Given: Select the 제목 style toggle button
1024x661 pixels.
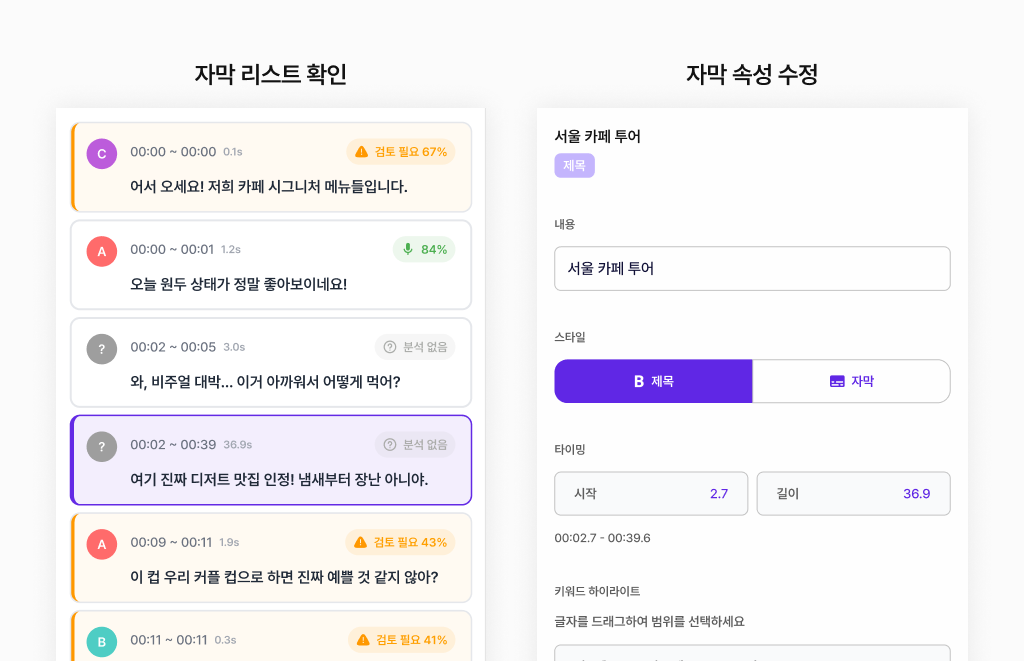Looking at the screenshot, I should 653,381.
